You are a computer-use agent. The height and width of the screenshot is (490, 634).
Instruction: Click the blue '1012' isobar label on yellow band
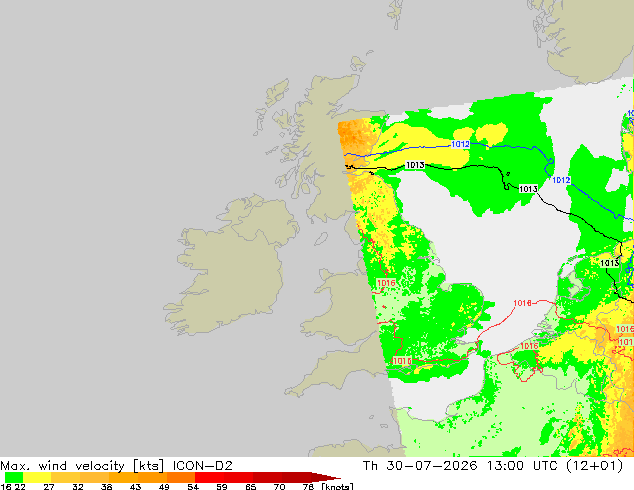tap(460, 144)
